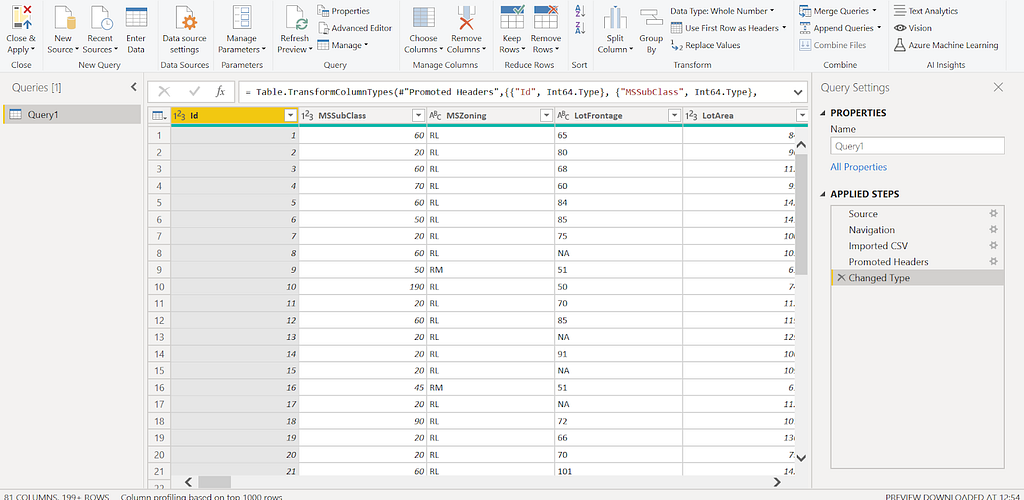Open the Advanced Editor
1024x500 pixels.
[355, 28]
